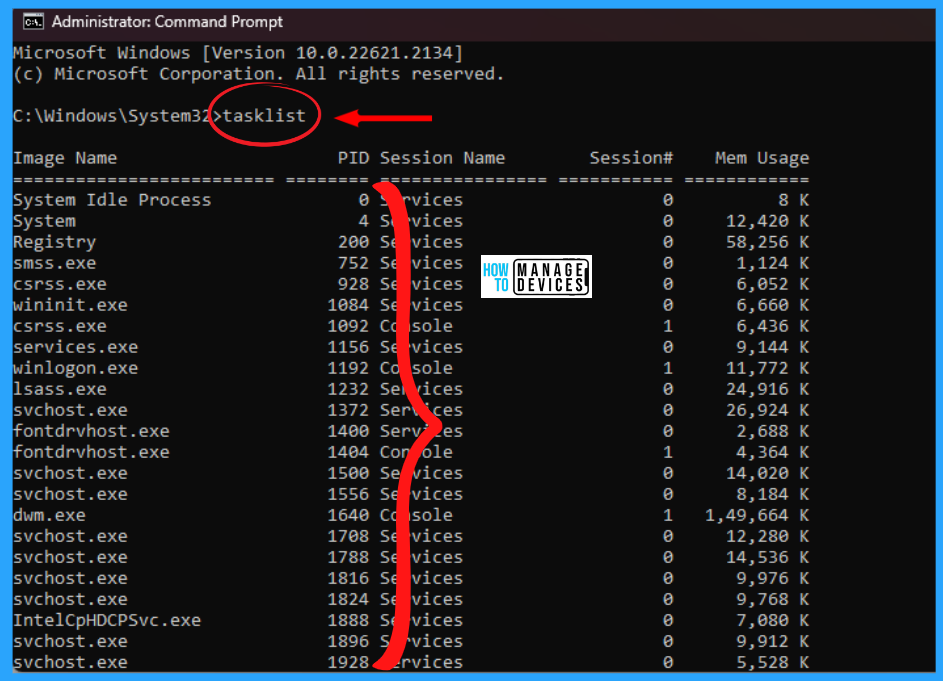The height and width of the screenshot is (681, 943).
Task: Click the wininit.exe process name
Action: point(70,305)
